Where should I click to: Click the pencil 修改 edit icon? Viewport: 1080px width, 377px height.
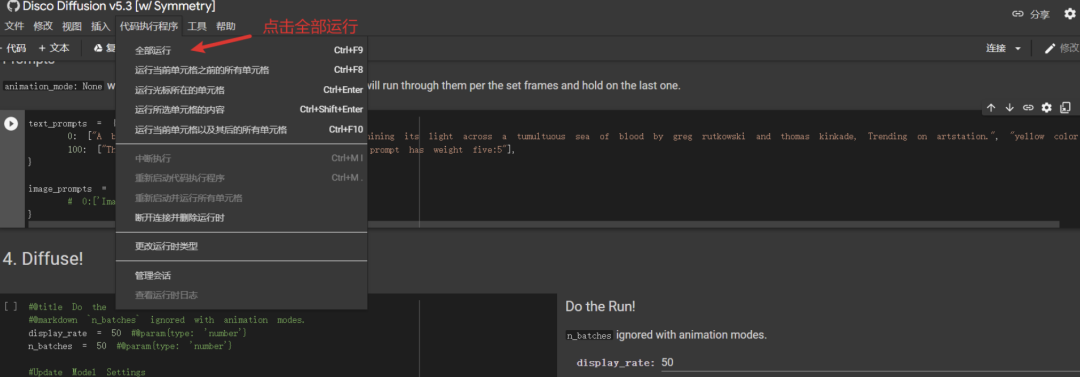(x=1050, y=48)
